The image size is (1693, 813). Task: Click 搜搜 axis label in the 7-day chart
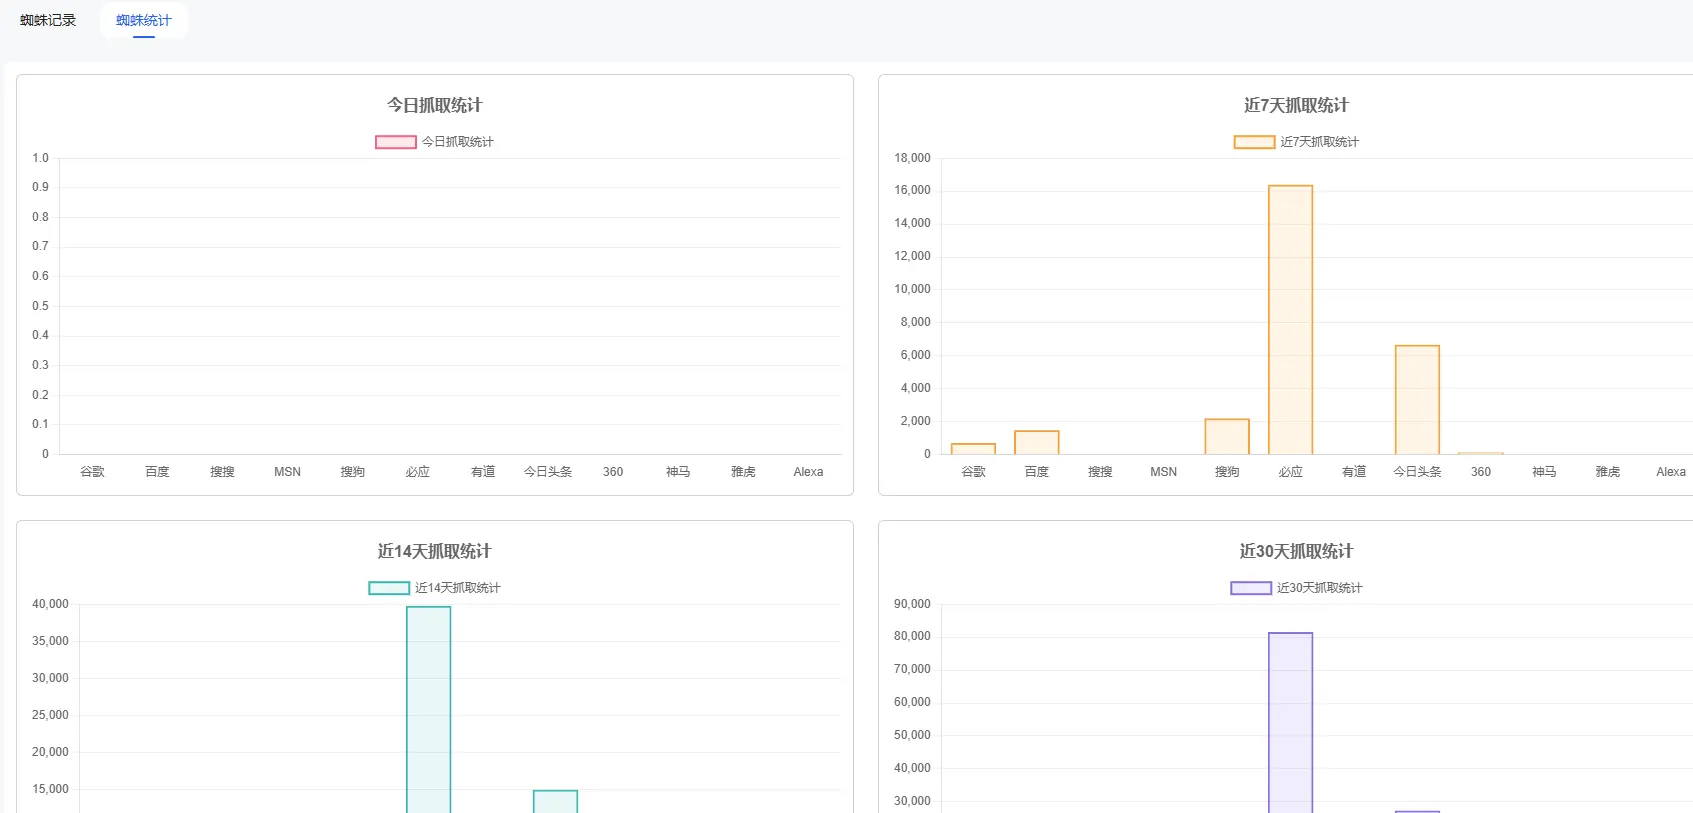coord(1100,472)
